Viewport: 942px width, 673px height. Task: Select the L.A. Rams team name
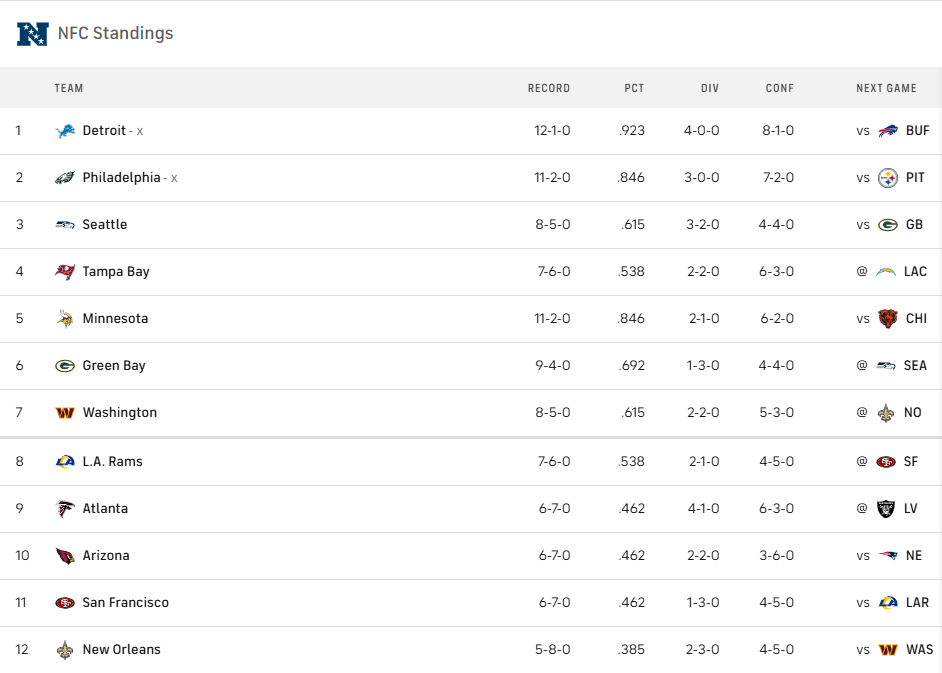[113, 462]
